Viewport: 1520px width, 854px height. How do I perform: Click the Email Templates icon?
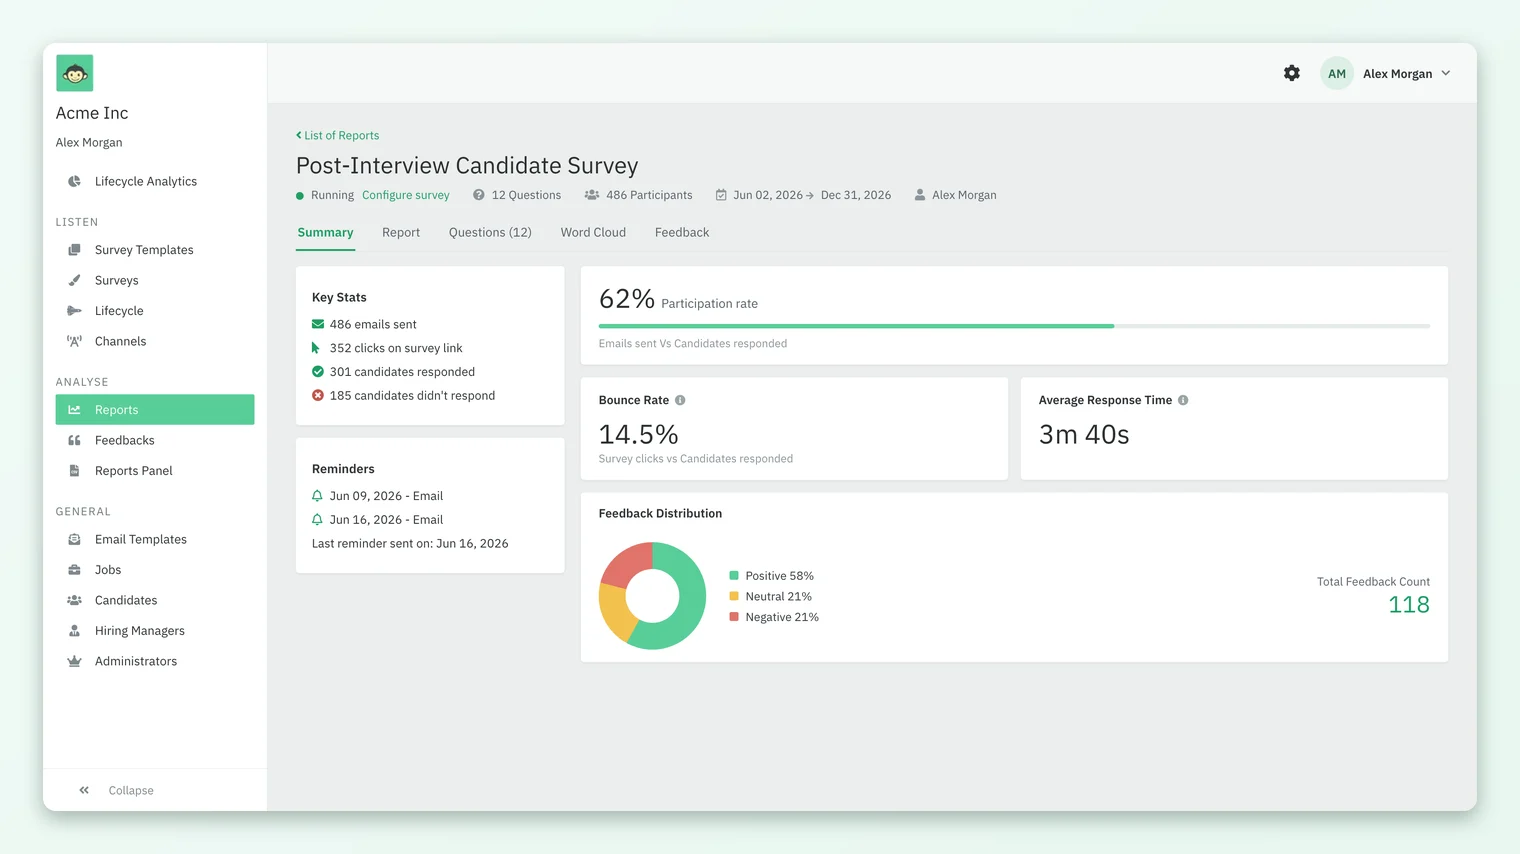click(x=74, y=539)
